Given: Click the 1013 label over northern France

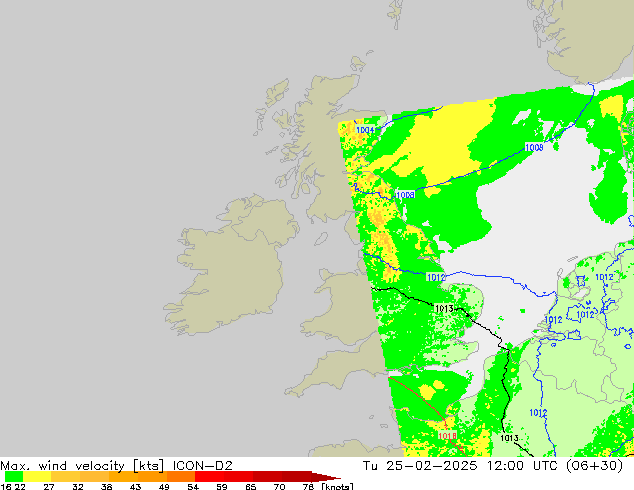Looking at the screenshot, I should (509, 438).
